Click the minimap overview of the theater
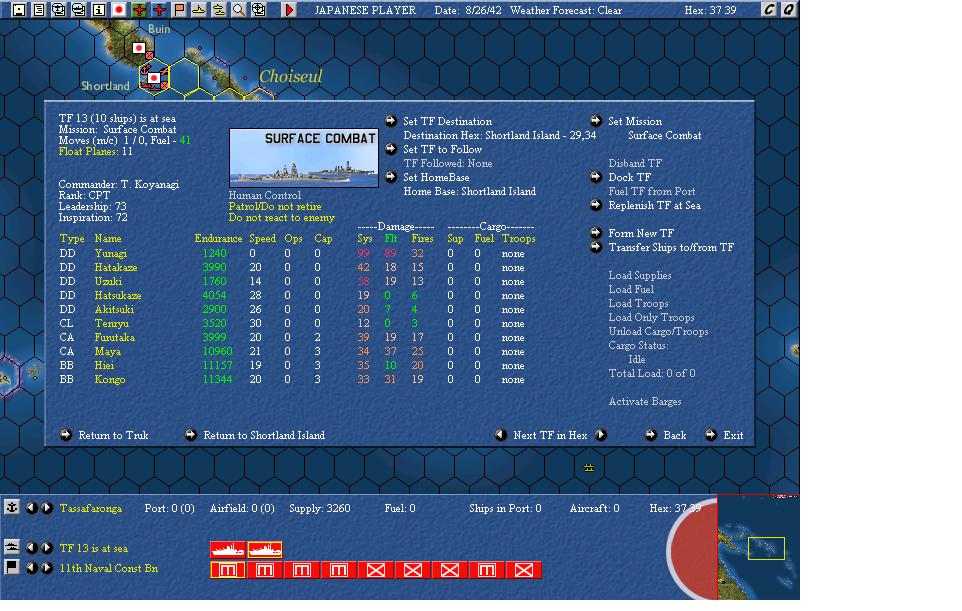962x611 pixels. pos(758,547)
